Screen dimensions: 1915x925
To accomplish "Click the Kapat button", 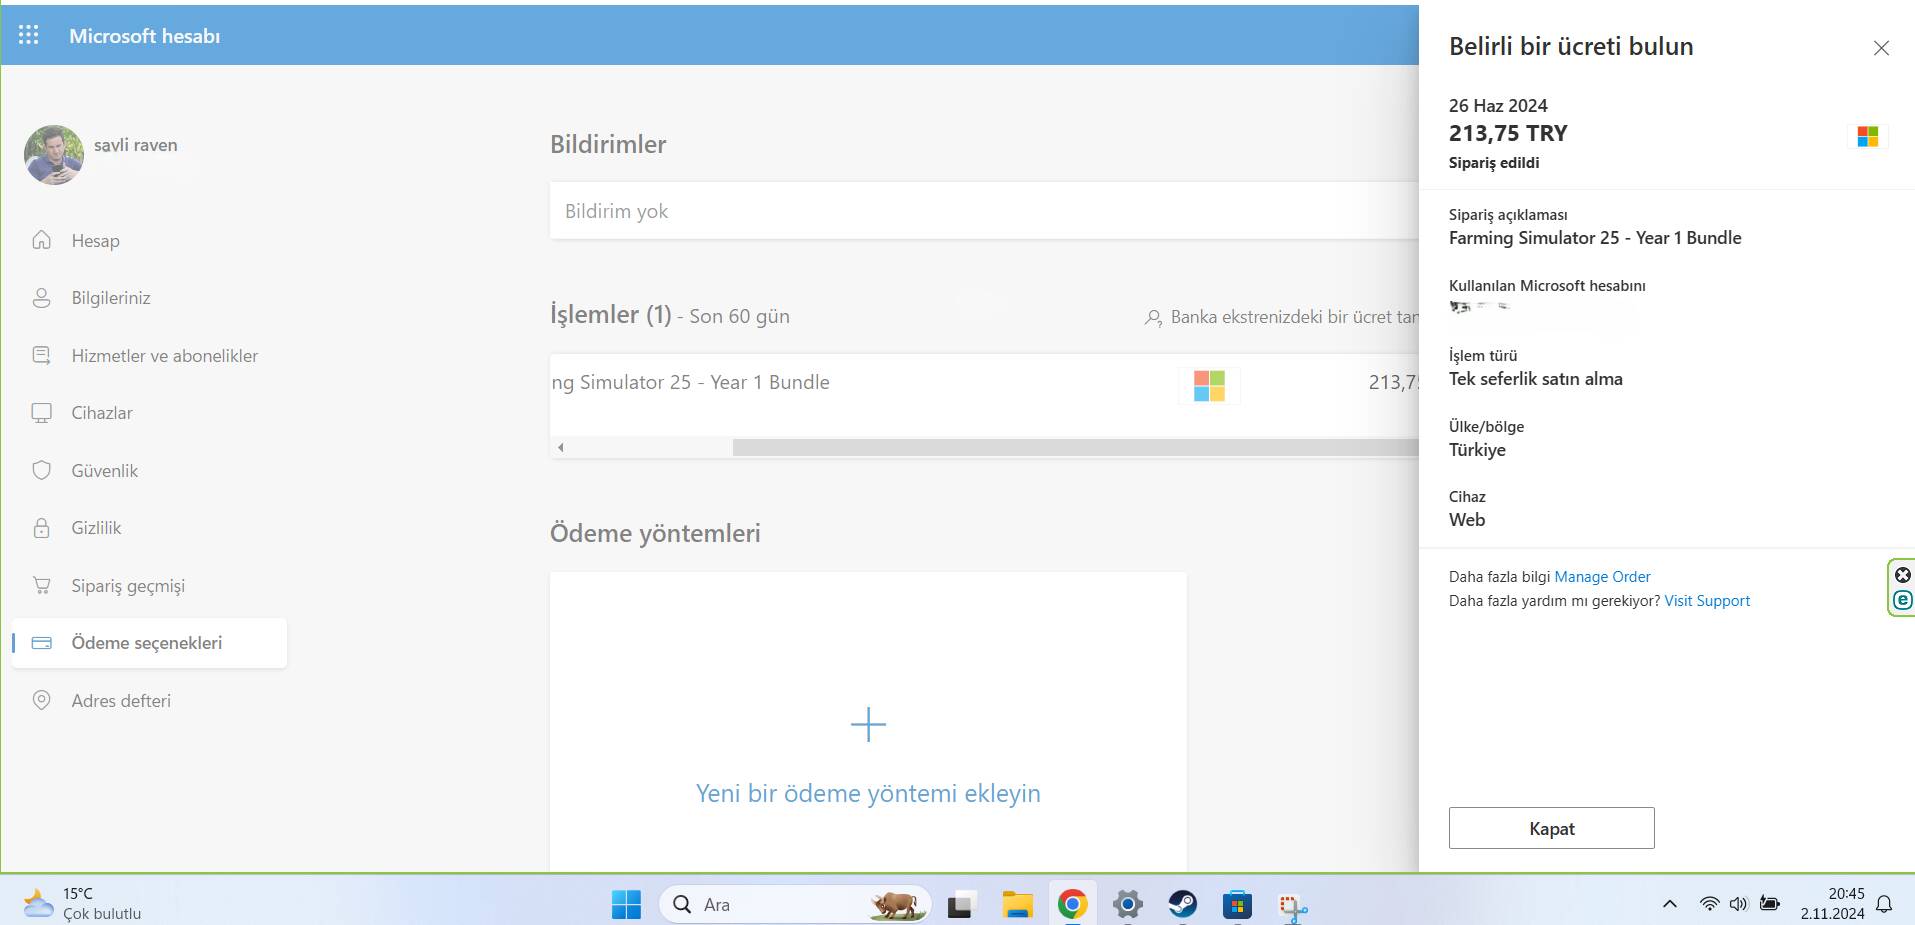I will 1551,828.
